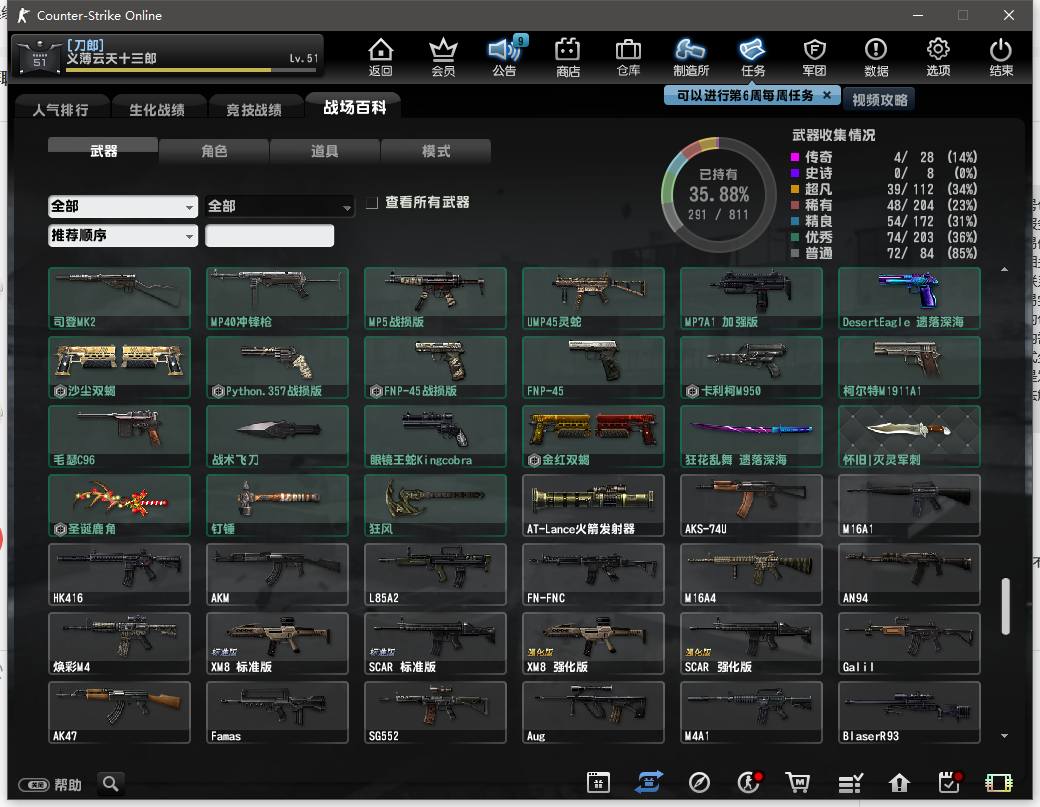Click the checklist icon in bottom toolbar
This screenshot has width=1040, height=807.
point(850,784)
